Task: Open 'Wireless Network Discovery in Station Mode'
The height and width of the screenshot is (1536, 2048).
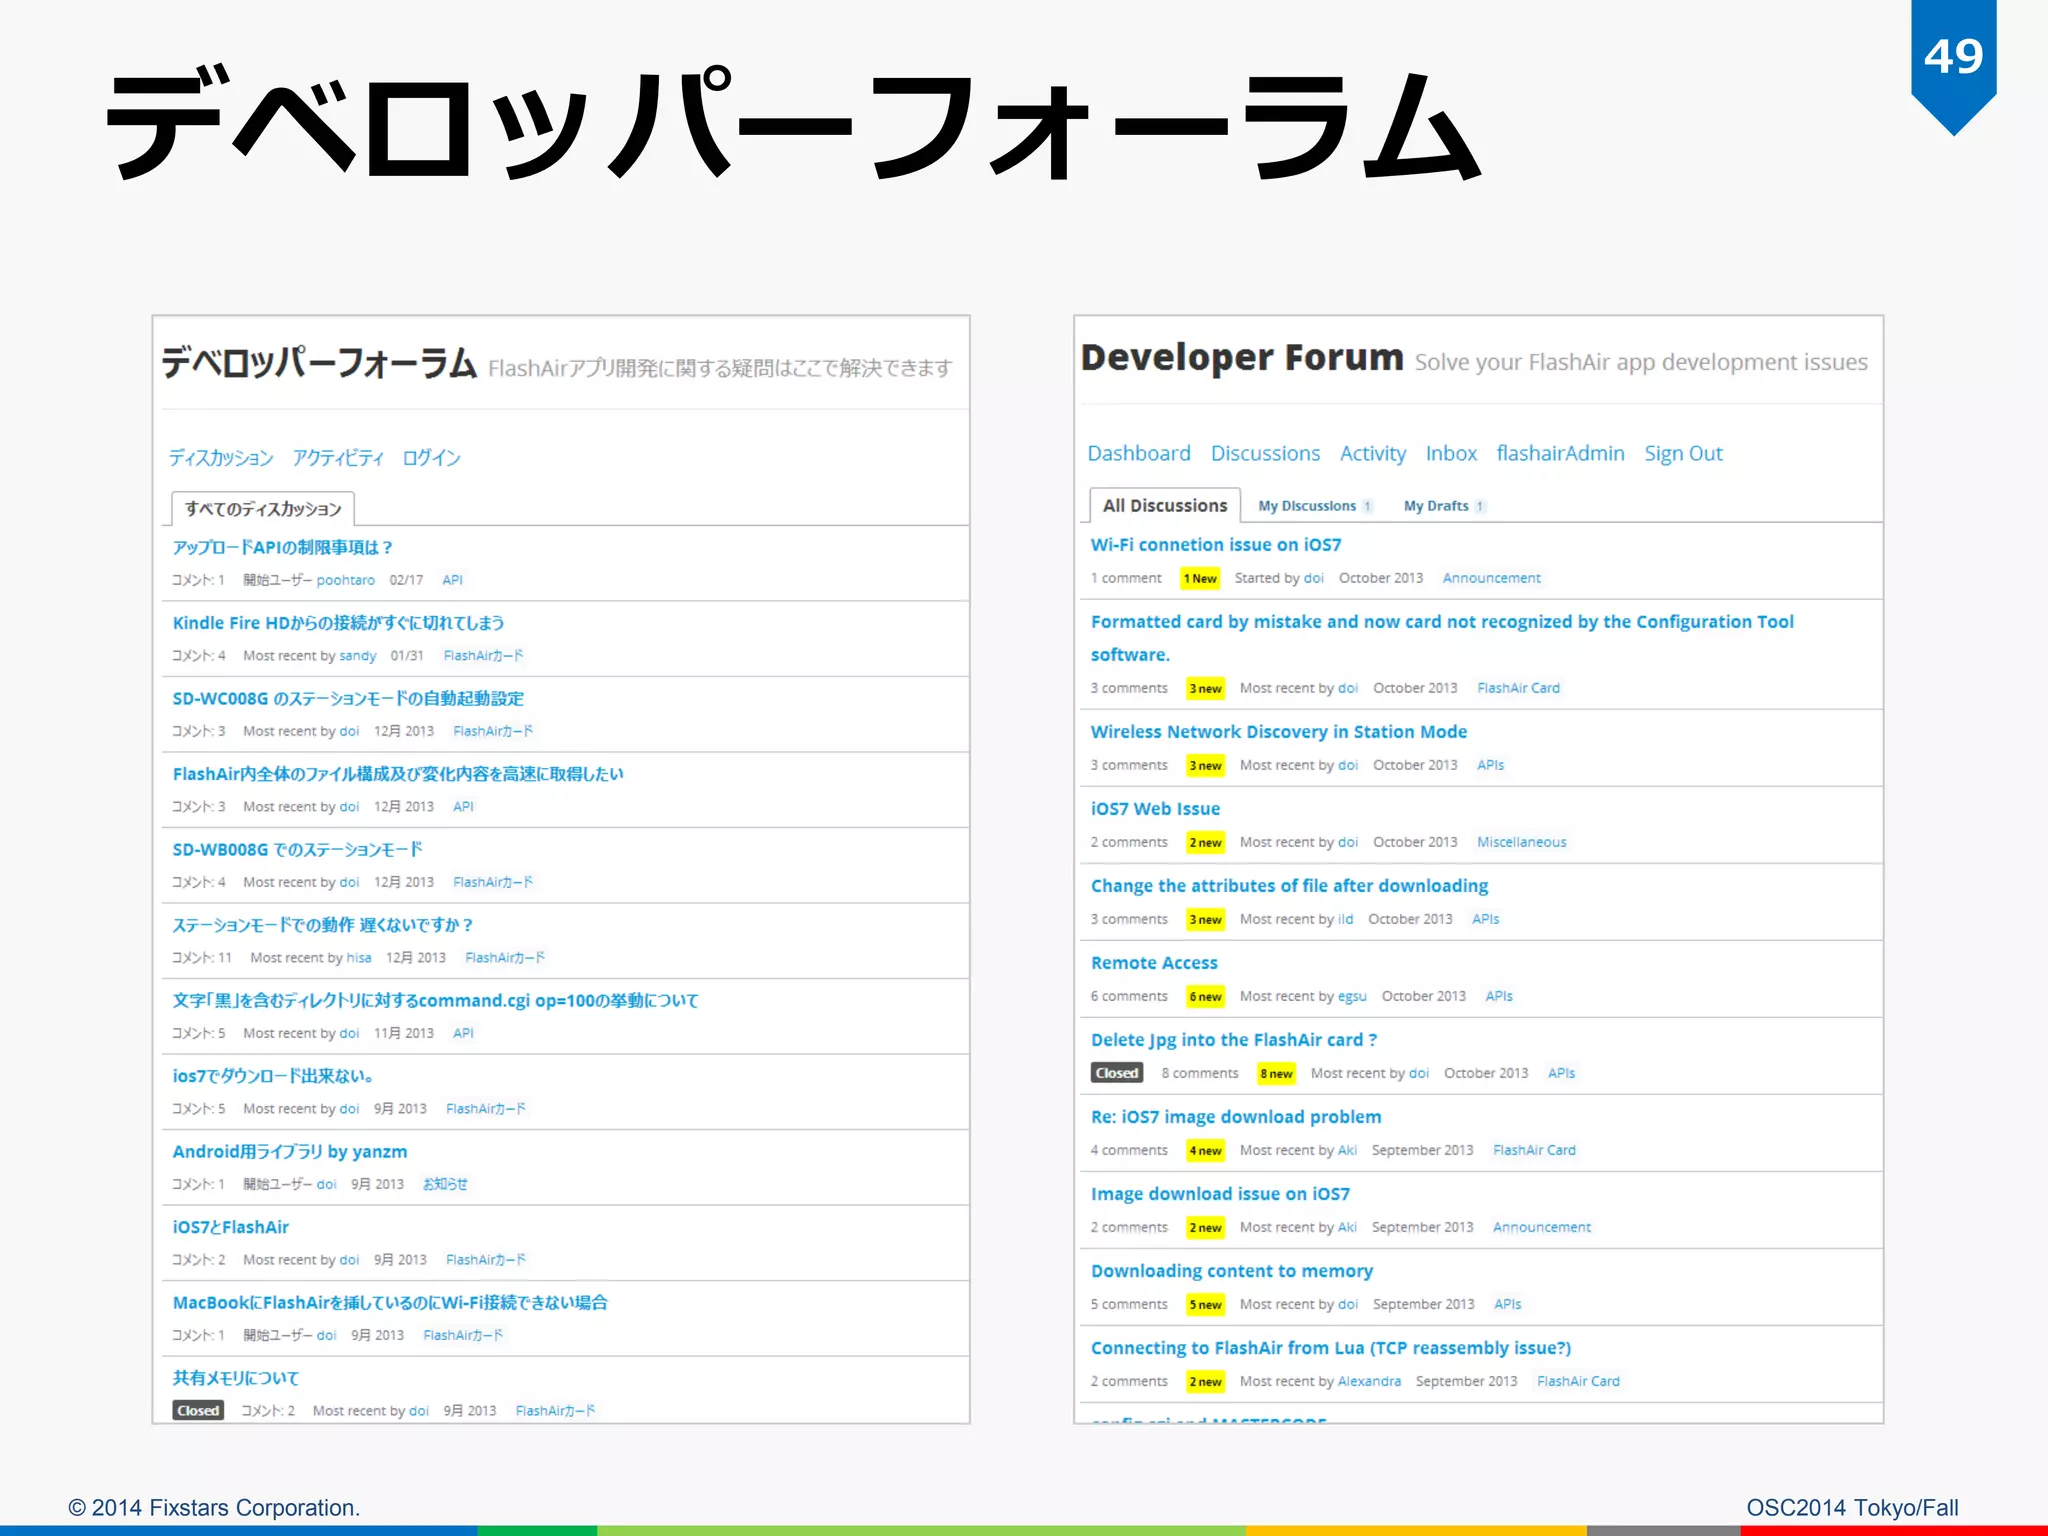Action: pyautogui.click(x=1279, y=731)
